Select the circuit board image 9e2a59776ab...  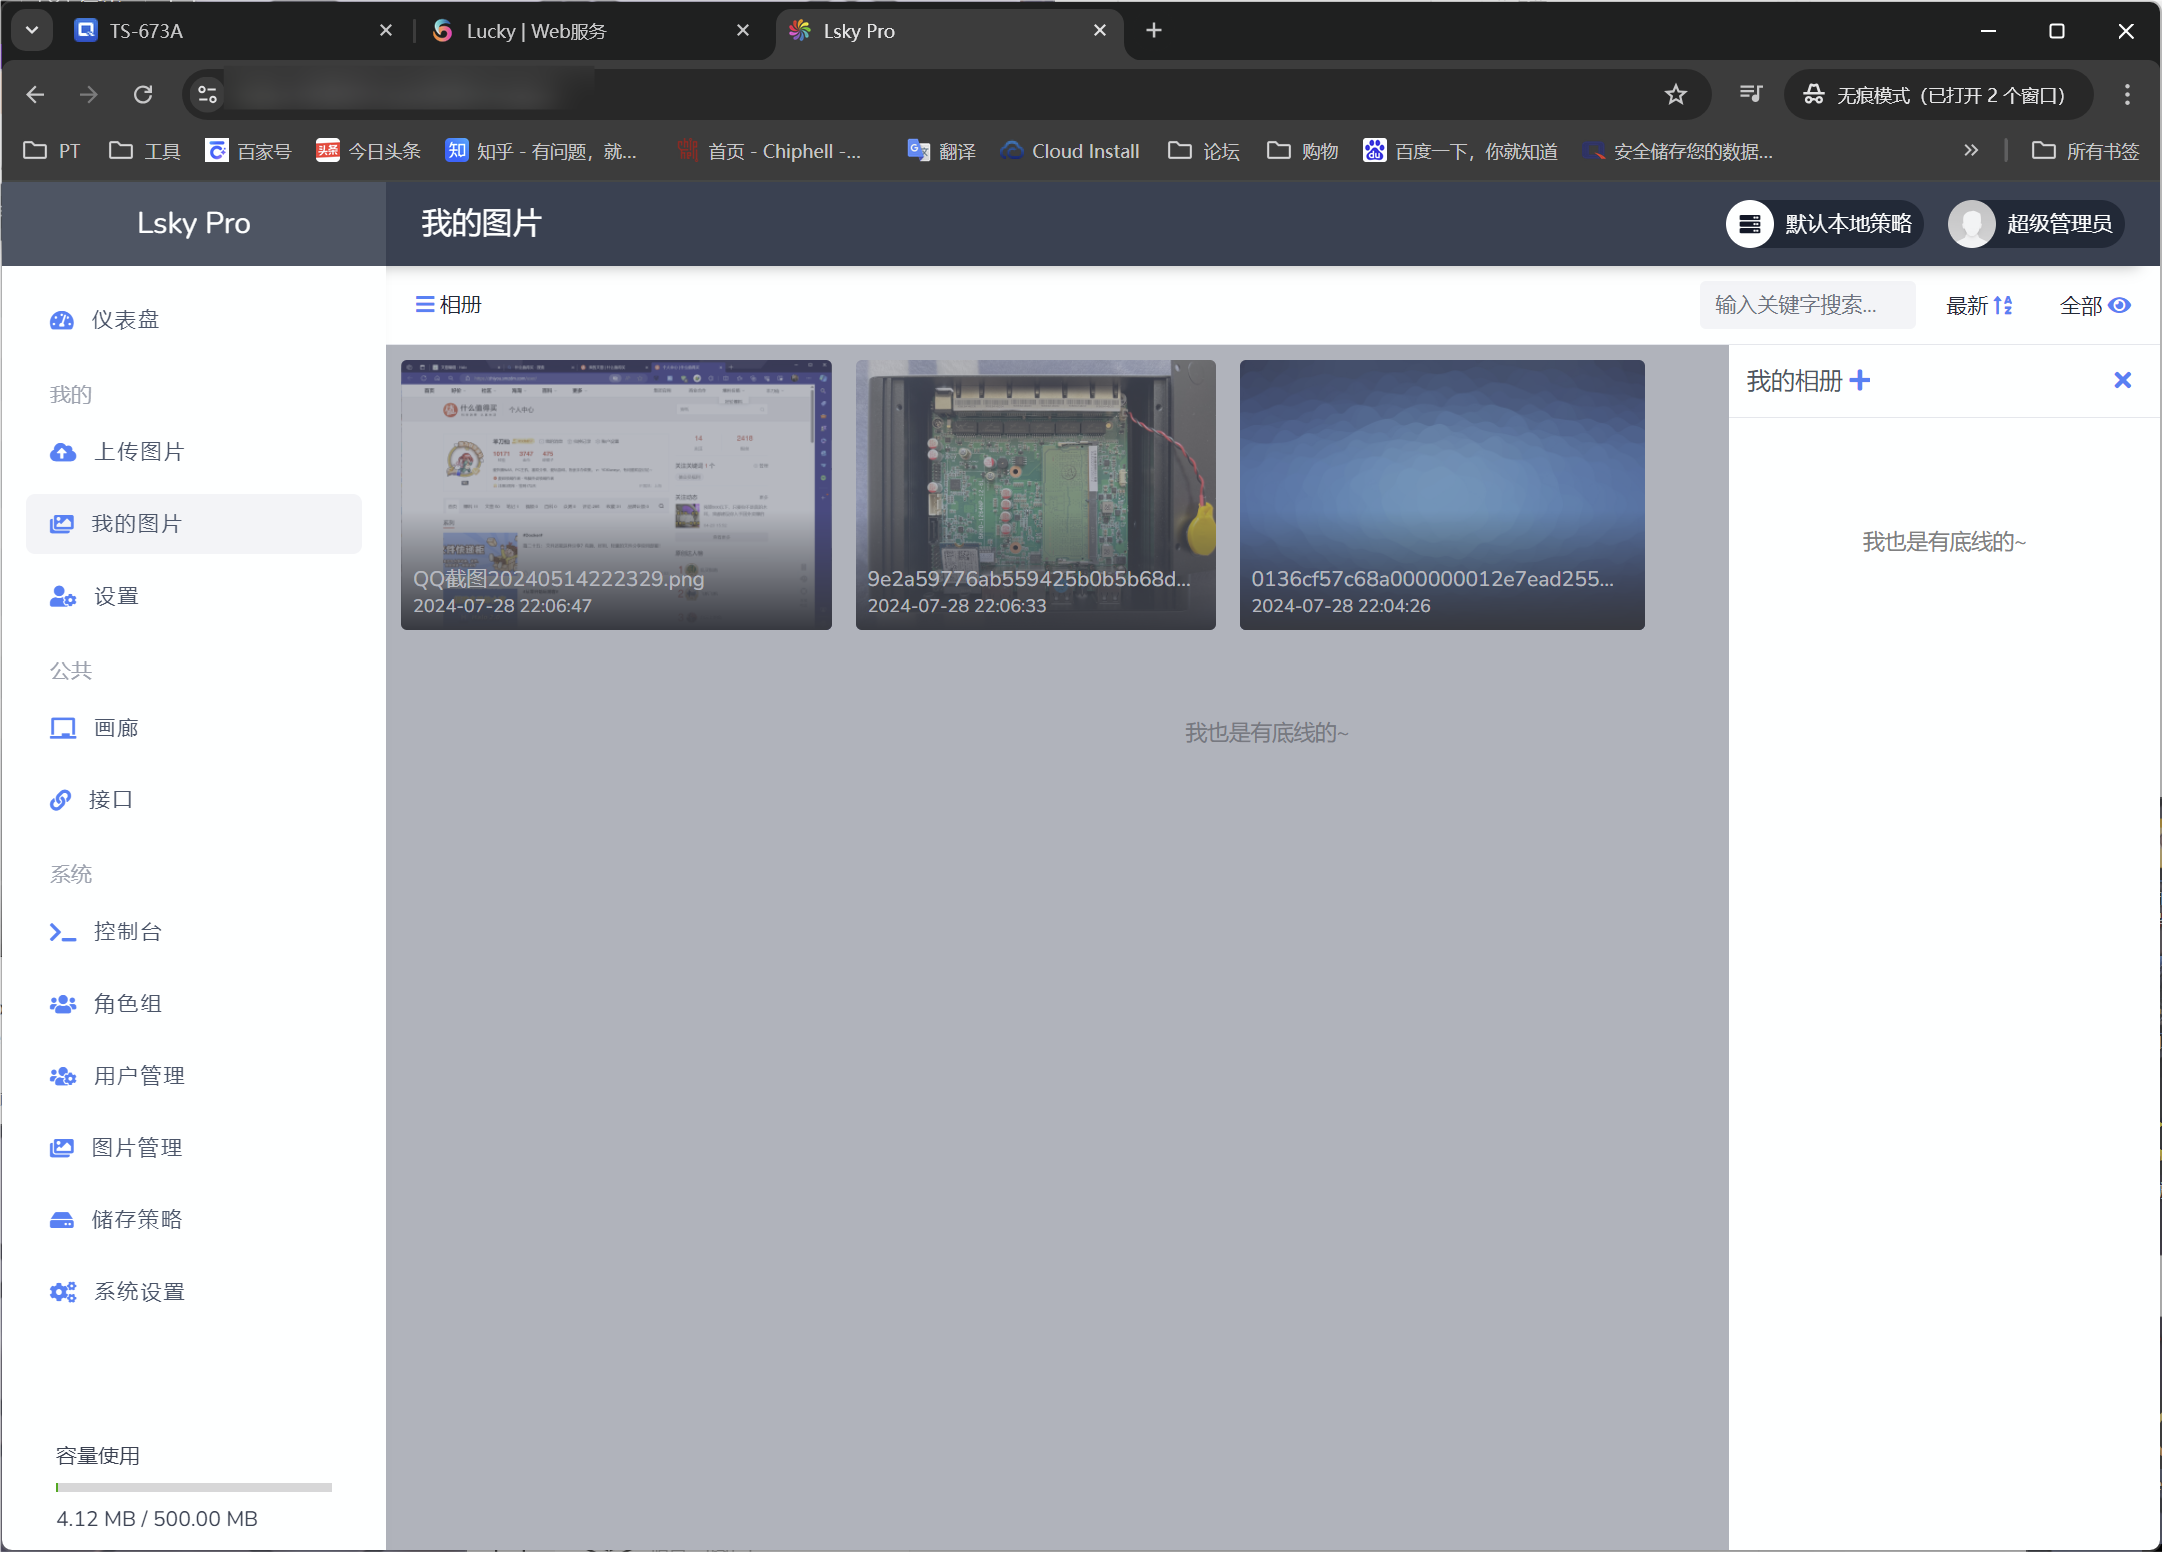[1036, 495]
